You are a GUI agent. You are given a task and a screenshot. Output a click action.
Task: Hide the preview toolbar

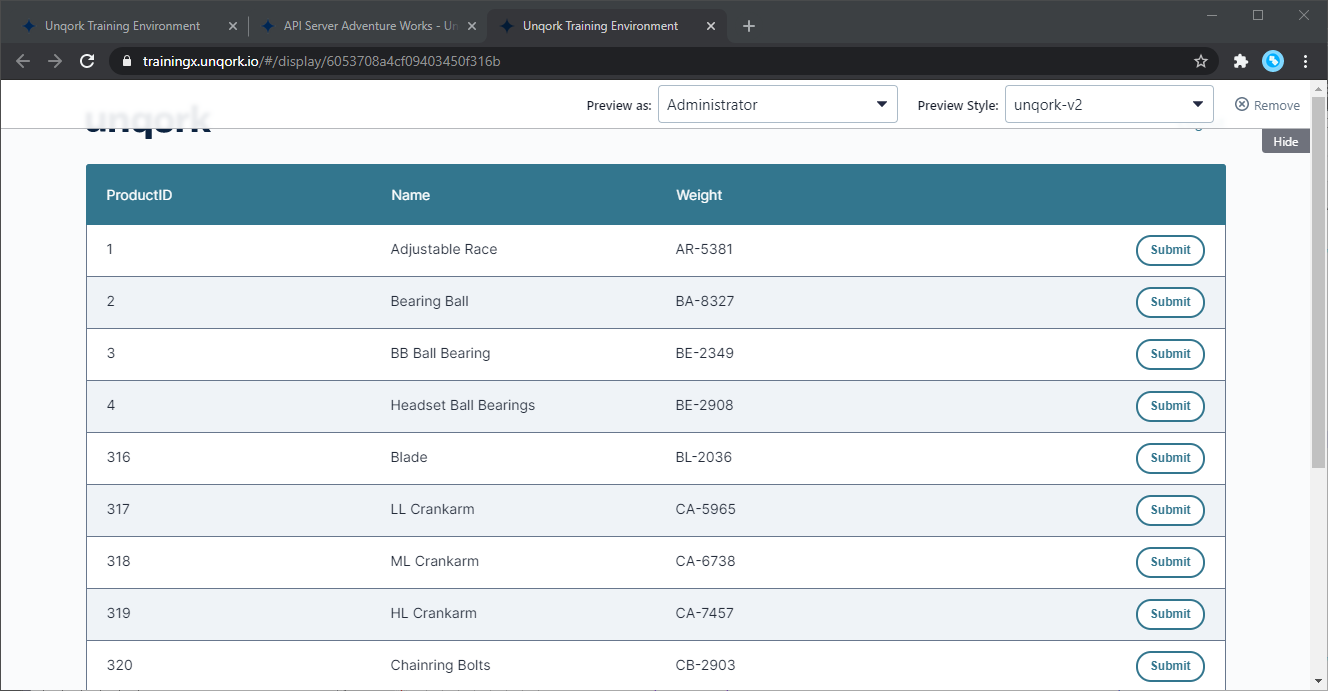click(1285, 141)
